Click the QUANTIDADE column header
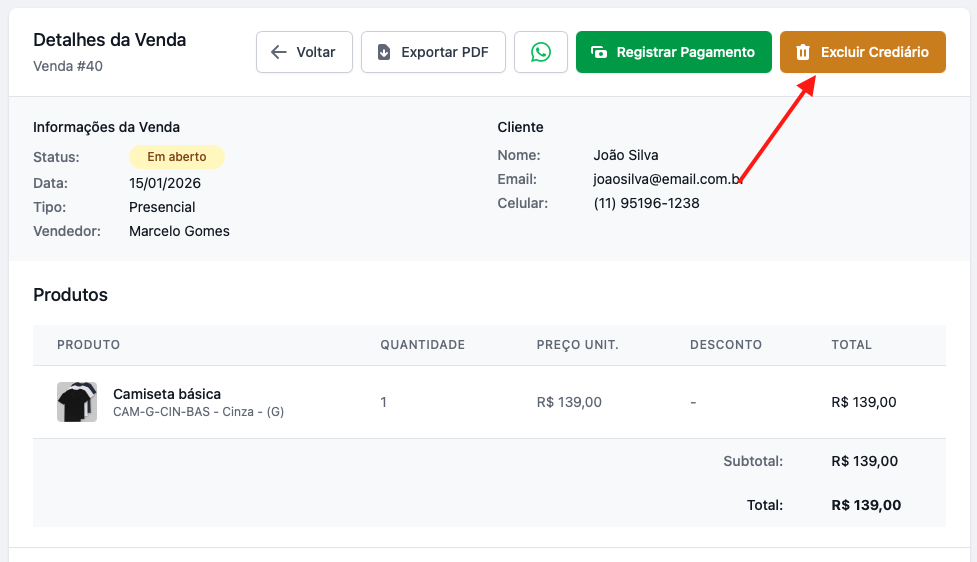 click(422, 345)
